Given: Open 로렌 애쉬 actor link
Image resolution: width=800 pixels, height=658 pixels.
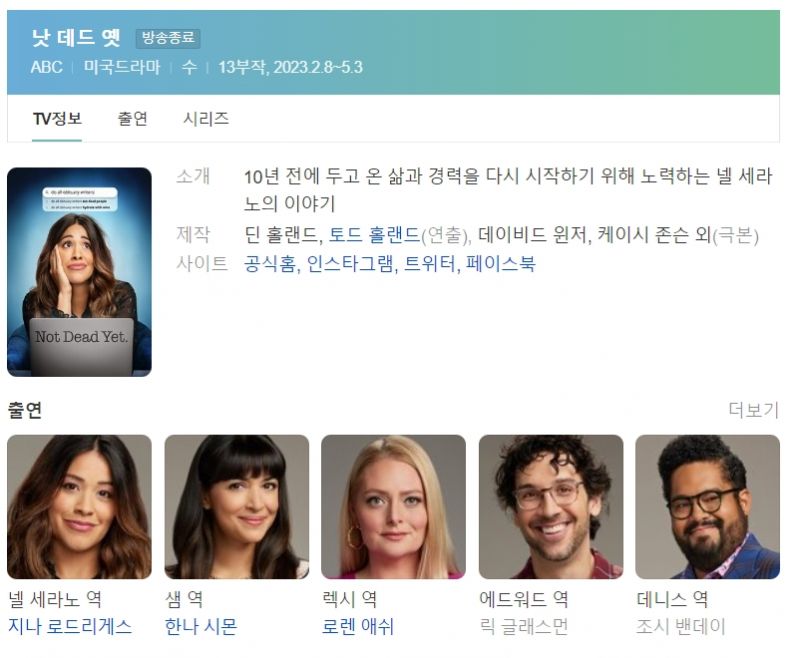Looking at the screenshot, I should click(x=358, y=626).
